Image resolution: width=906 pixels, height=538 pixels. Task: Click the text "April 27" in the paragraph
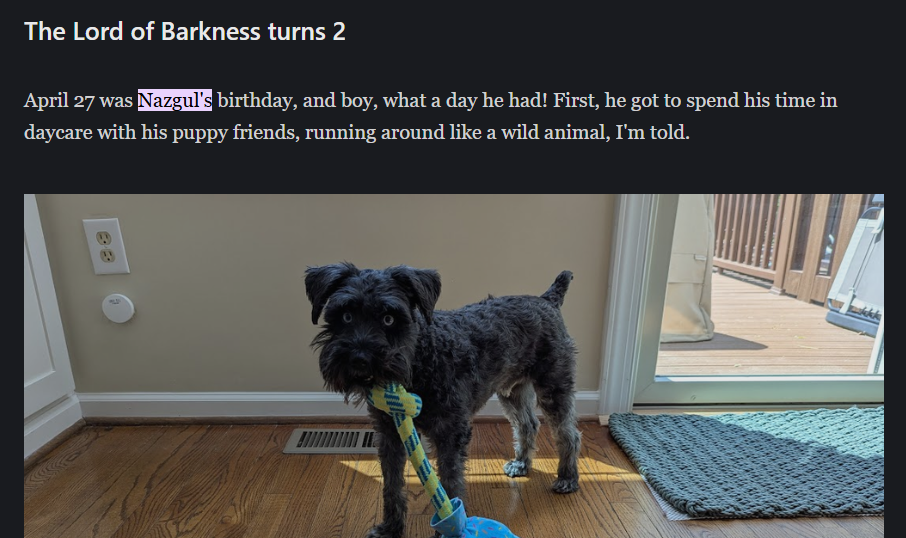[59, 101]
